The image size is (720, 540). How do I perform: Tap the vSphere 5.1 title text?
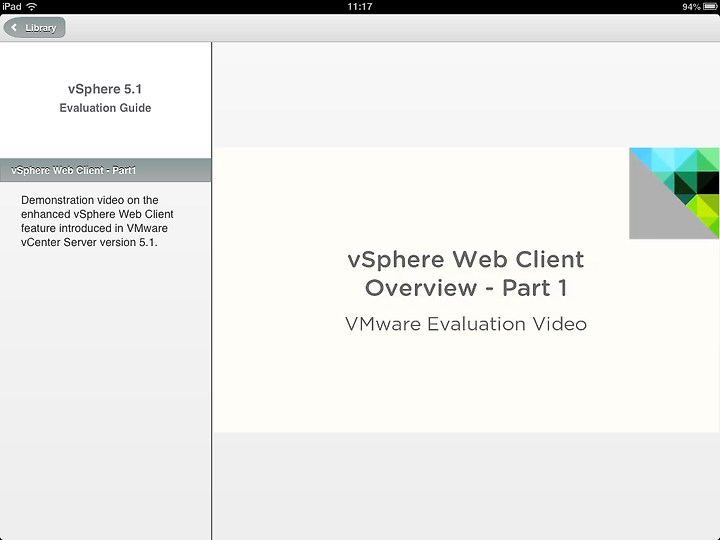coord(105,89)
